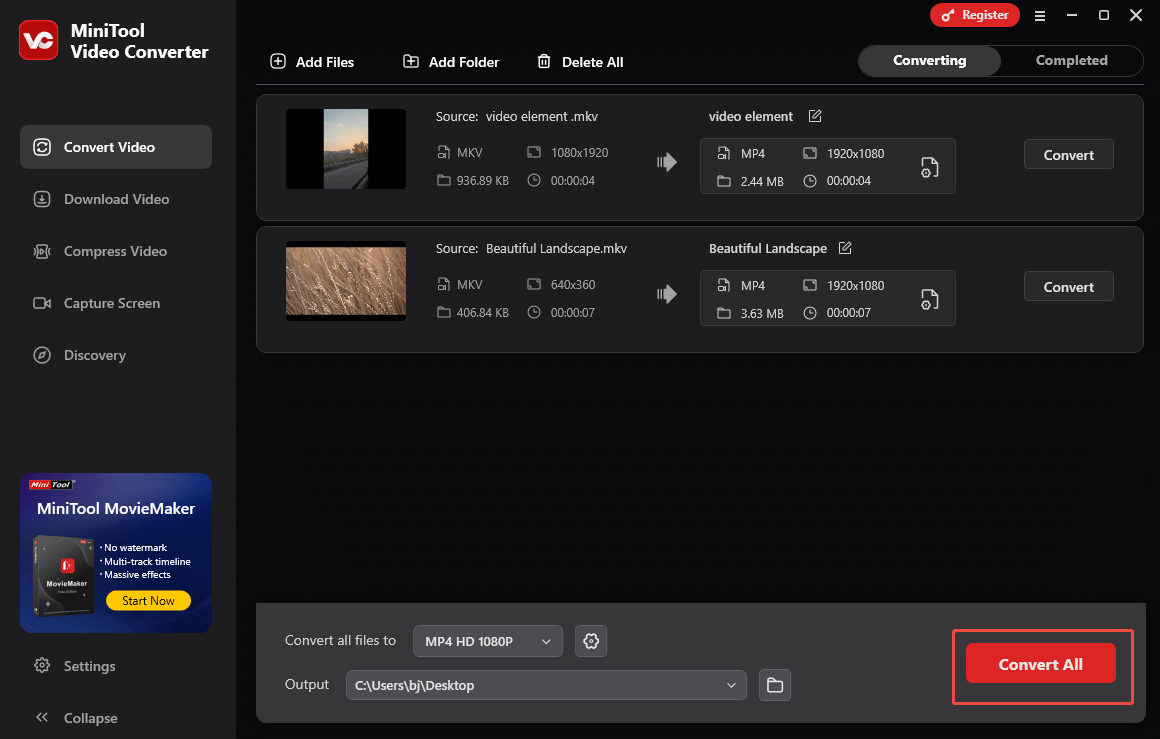Image resolution: width=1160 pixels, height=739 pixels.
Task: Open output format settings for video element
Action: (x=929, y=168)
